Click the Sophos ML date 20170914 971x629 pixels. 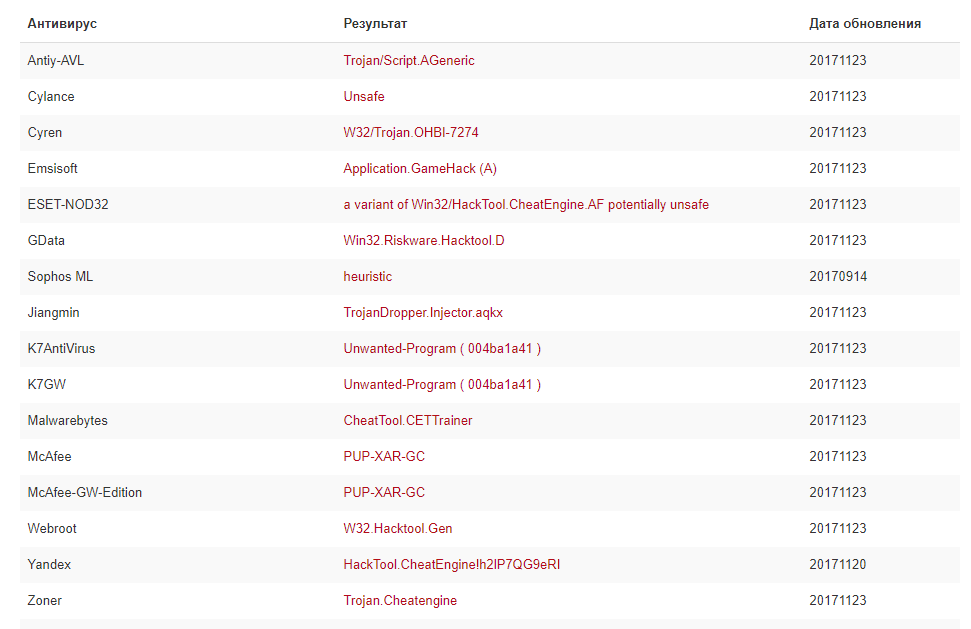tap(838, 277)
